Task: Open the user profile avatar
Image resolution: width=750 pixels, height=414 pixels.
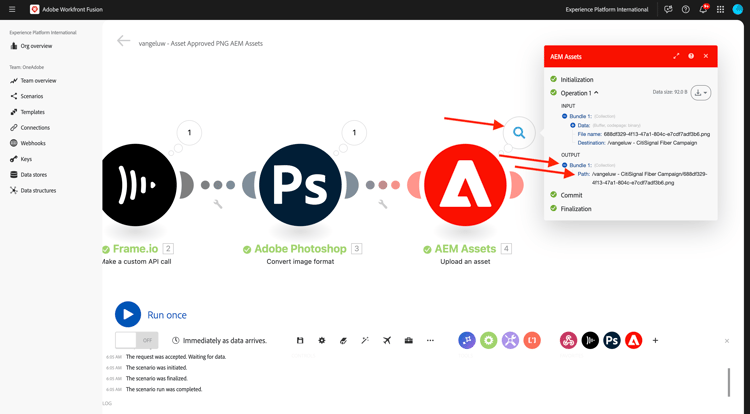Action: 738,10
